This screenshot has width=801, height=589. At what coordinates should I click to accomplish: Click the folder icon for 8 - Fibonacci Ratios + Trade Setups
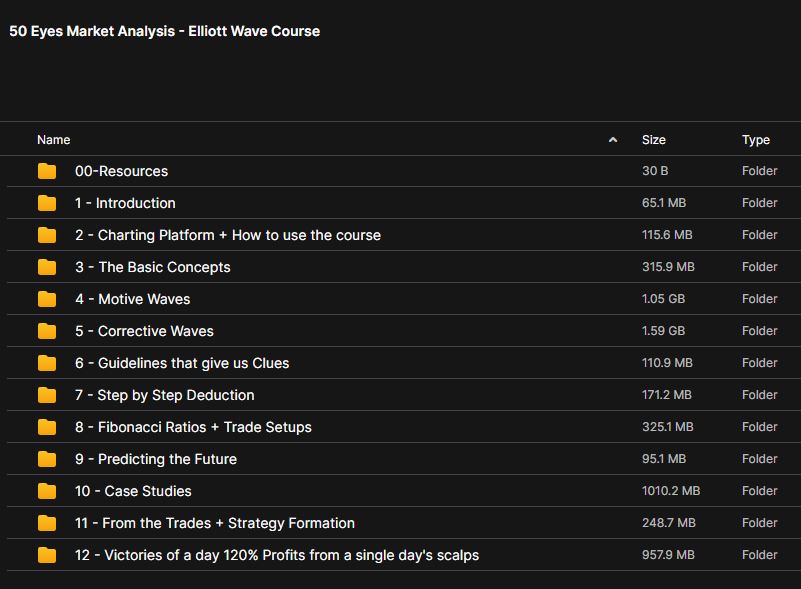click(46, 427)
